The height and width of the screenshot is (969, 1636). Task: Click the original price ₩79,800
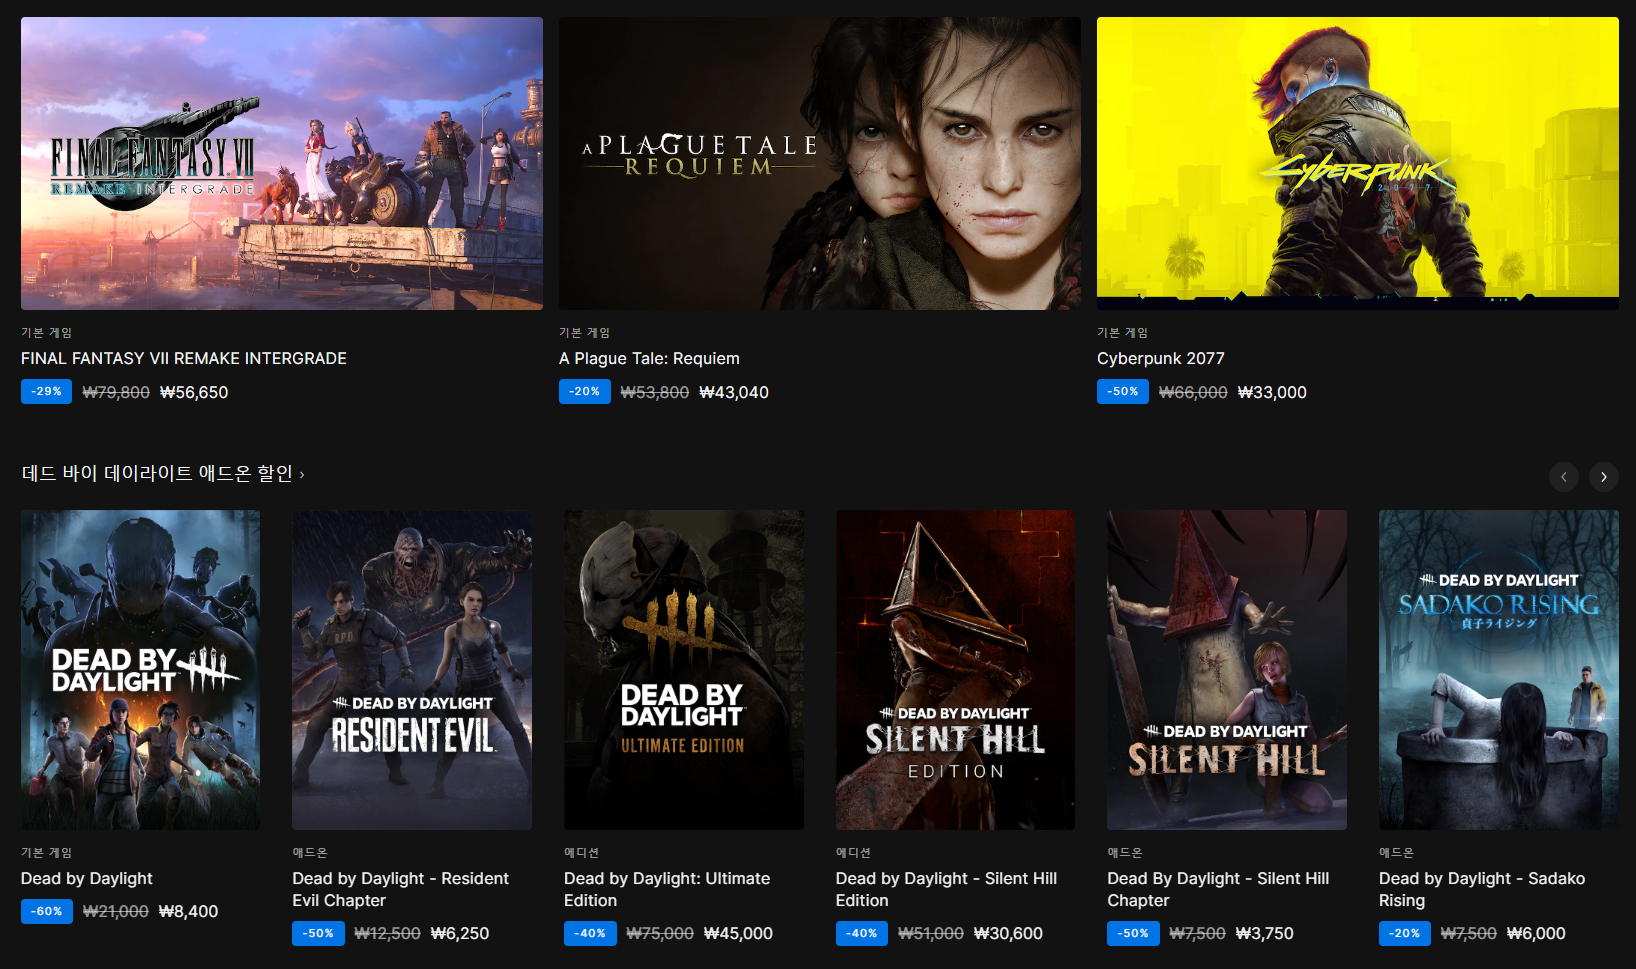(116, 392)
